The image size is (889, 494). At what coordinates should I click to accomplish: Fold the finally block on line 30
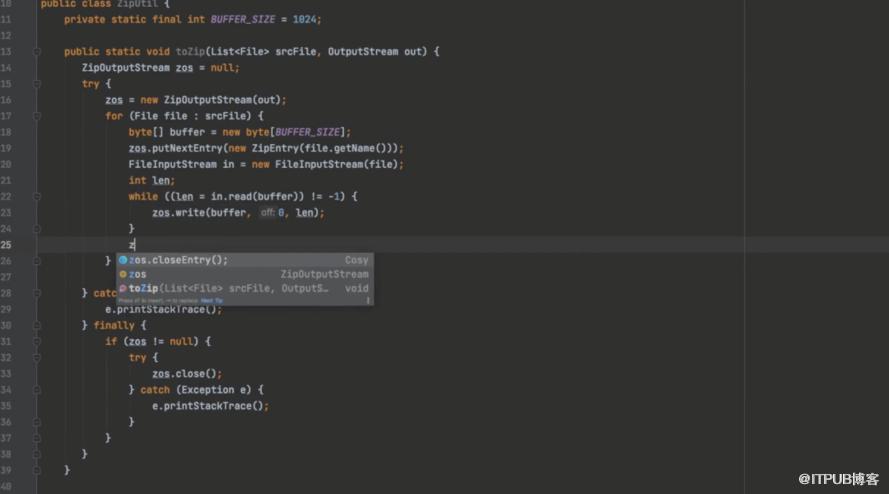click(x=37, y=325)
